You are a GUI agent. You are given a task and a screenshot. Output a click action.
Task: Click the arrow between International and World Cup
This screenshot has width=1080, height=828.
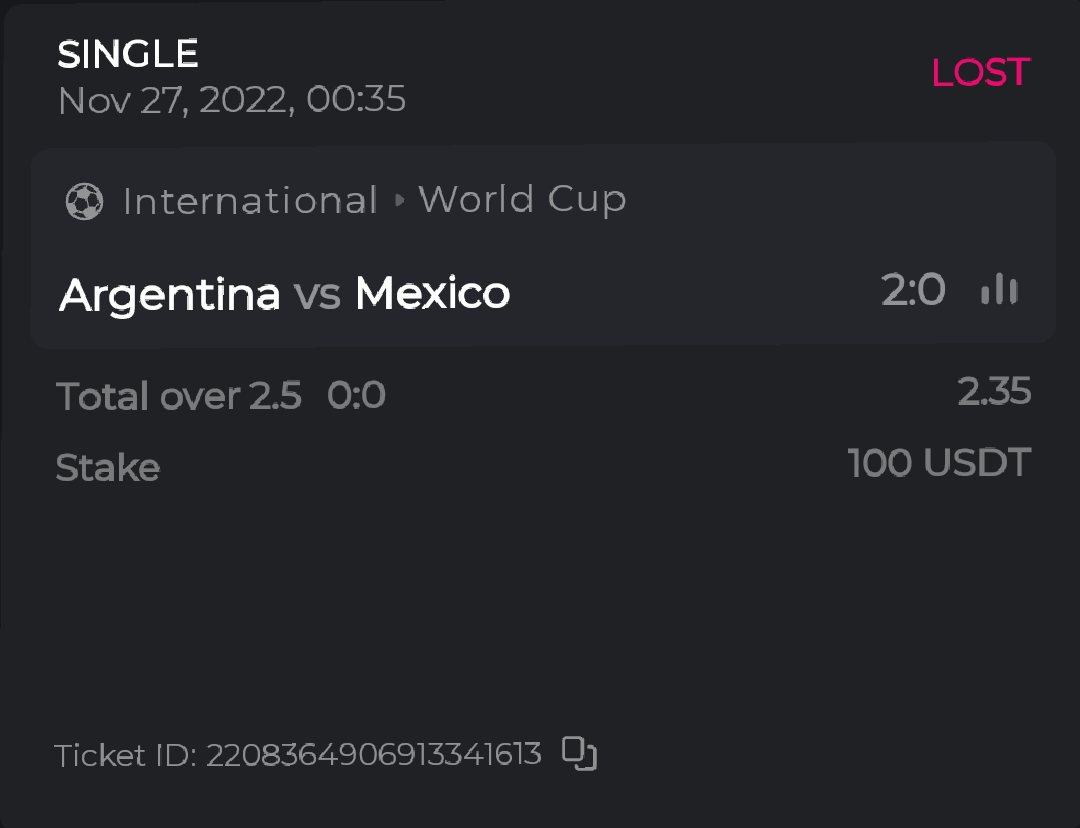point(399,200)
